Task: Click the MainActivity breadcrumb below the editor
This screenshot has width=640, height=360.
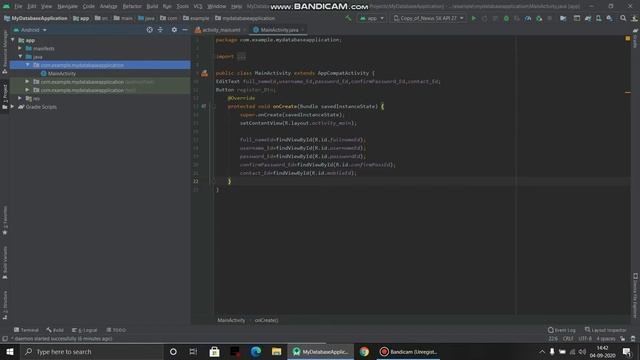Action: point(231,320)
